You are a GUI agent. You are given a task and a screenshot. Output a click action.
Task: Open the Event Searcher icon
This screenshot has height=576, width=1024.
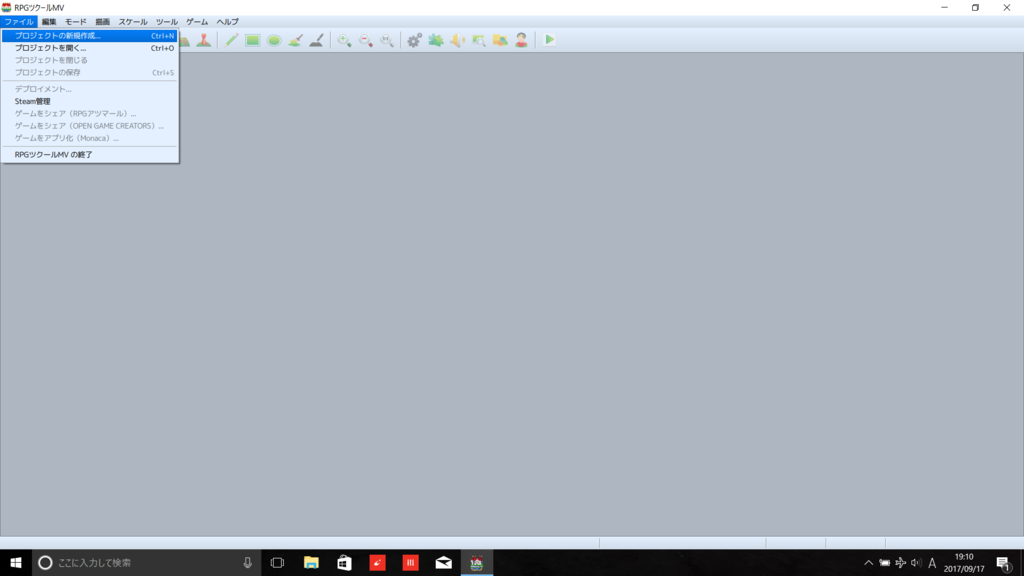tap(479, 40)
